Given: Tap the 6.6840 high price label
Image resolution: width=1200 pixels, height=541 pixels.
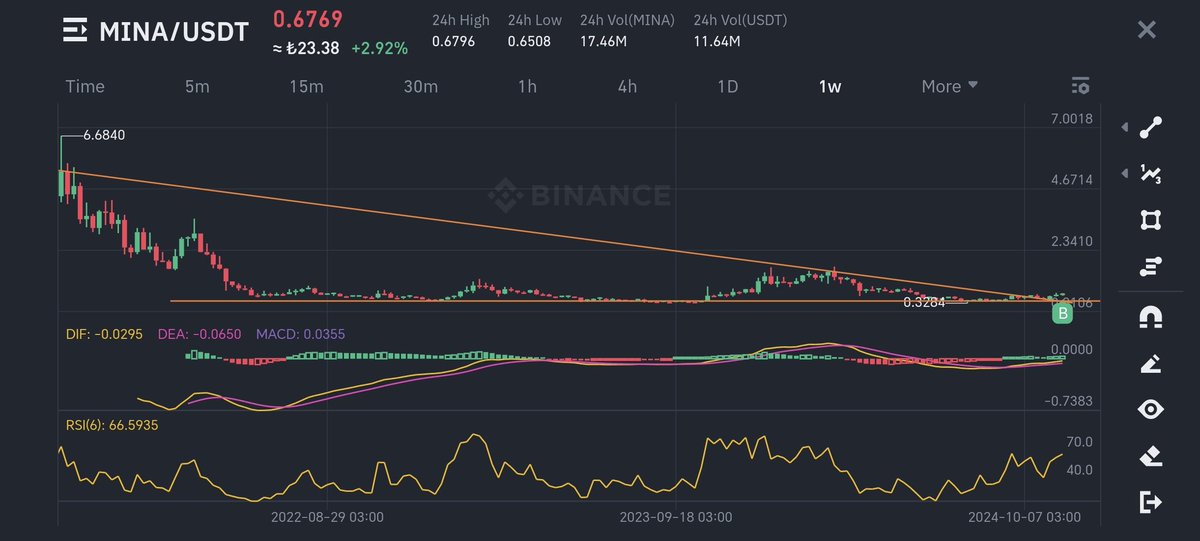Looking at the screenshot, I should pyautogui.click(x=104, y=134).
